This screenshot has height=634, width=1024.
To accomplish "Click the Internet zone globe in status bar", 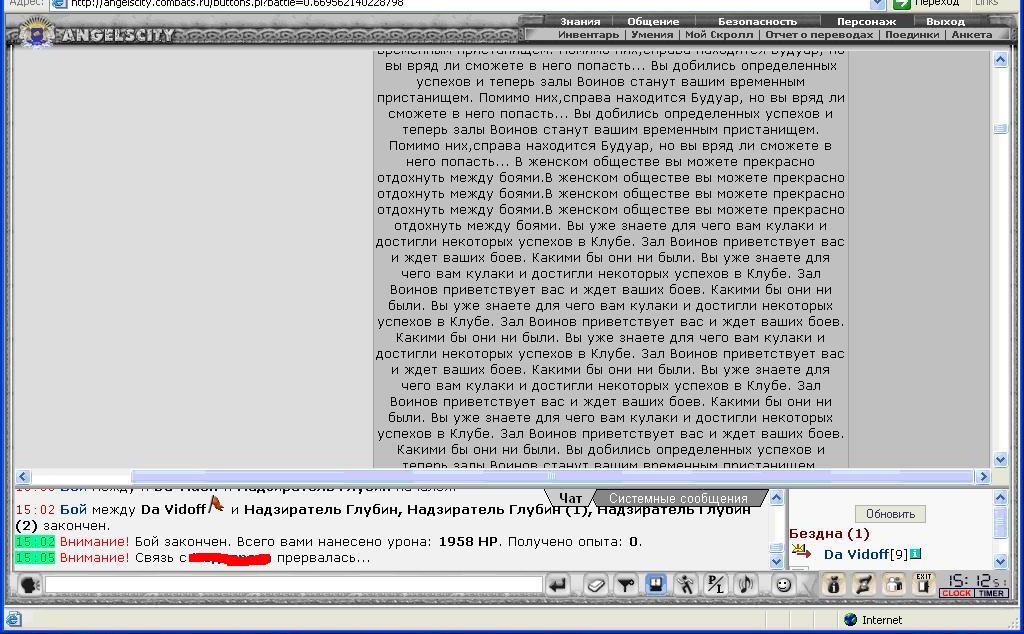I will [x=850, y=620].
